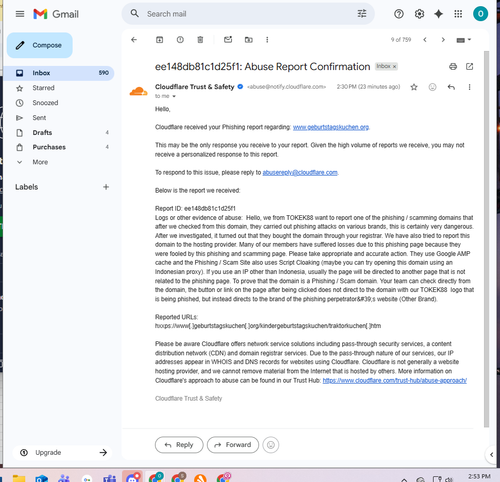
Task: Remove the Inbox label from email
Action: coord(394,67)
